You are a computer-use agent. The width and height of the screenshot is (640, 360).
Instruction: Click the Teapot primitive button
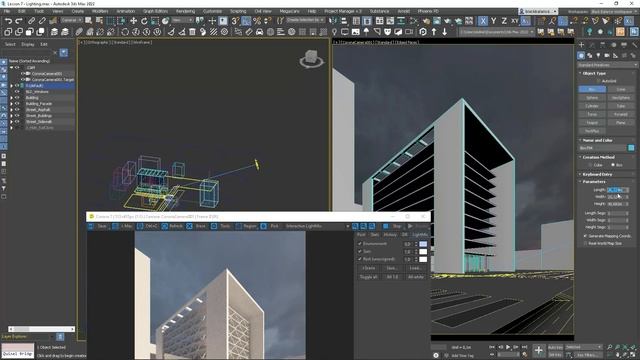tap(592, 122)
